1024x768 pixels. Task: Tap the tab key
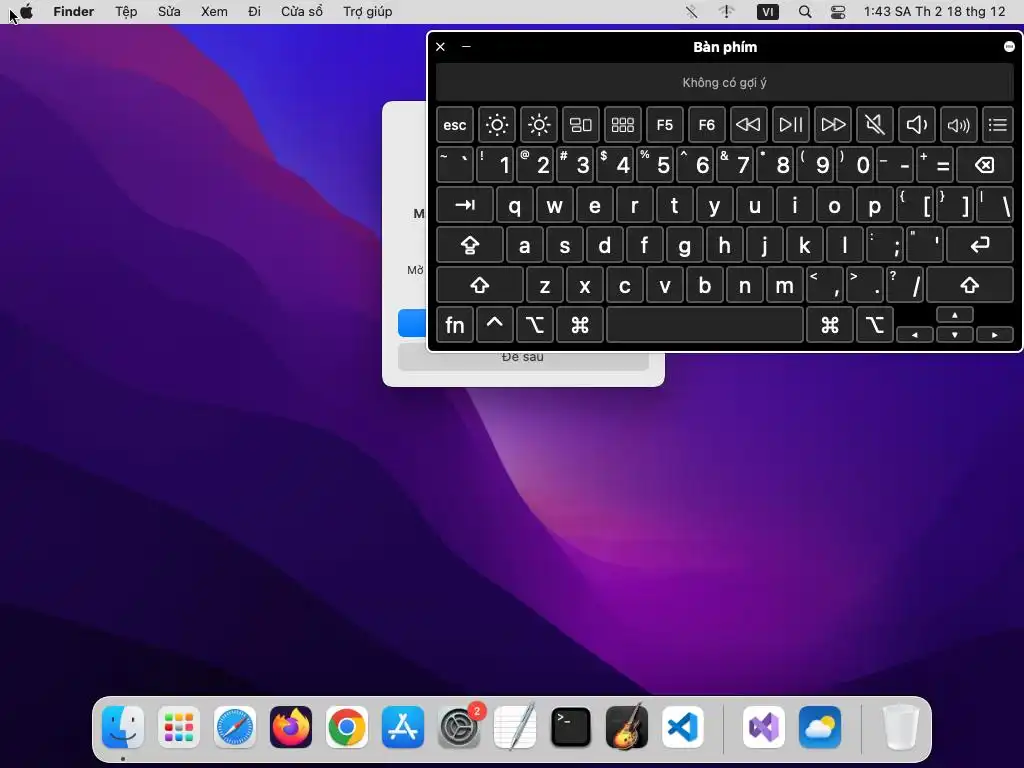click(465, 205)
